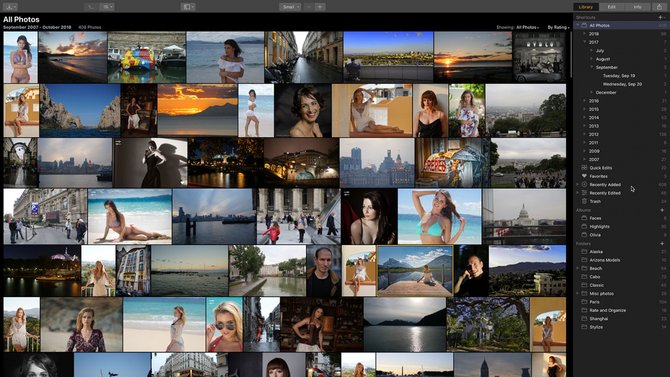Add a new folder with plus icon
Screen dimensions: 670x377
662,244
